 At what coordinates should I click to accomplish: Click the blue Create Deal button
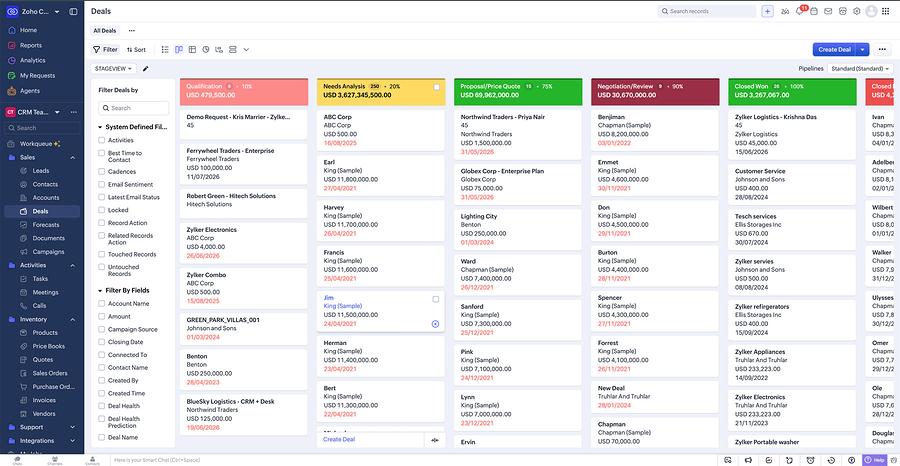point(835,49)
